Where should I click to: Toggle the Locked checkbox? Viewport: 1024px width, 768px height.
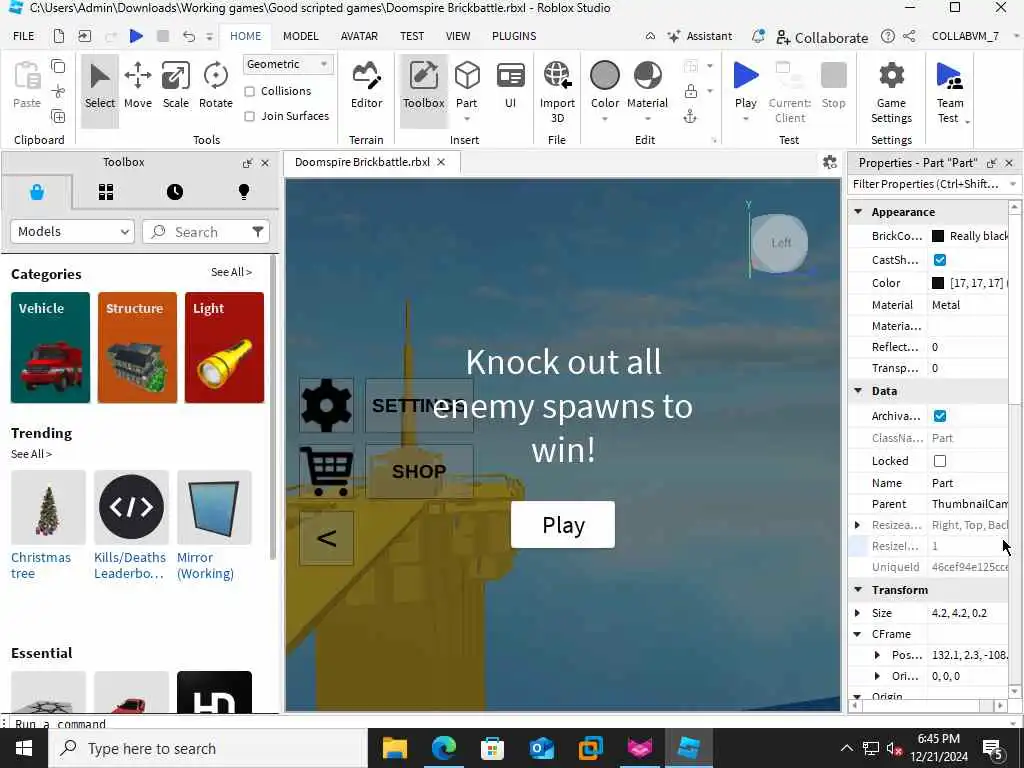click(940, 461)
